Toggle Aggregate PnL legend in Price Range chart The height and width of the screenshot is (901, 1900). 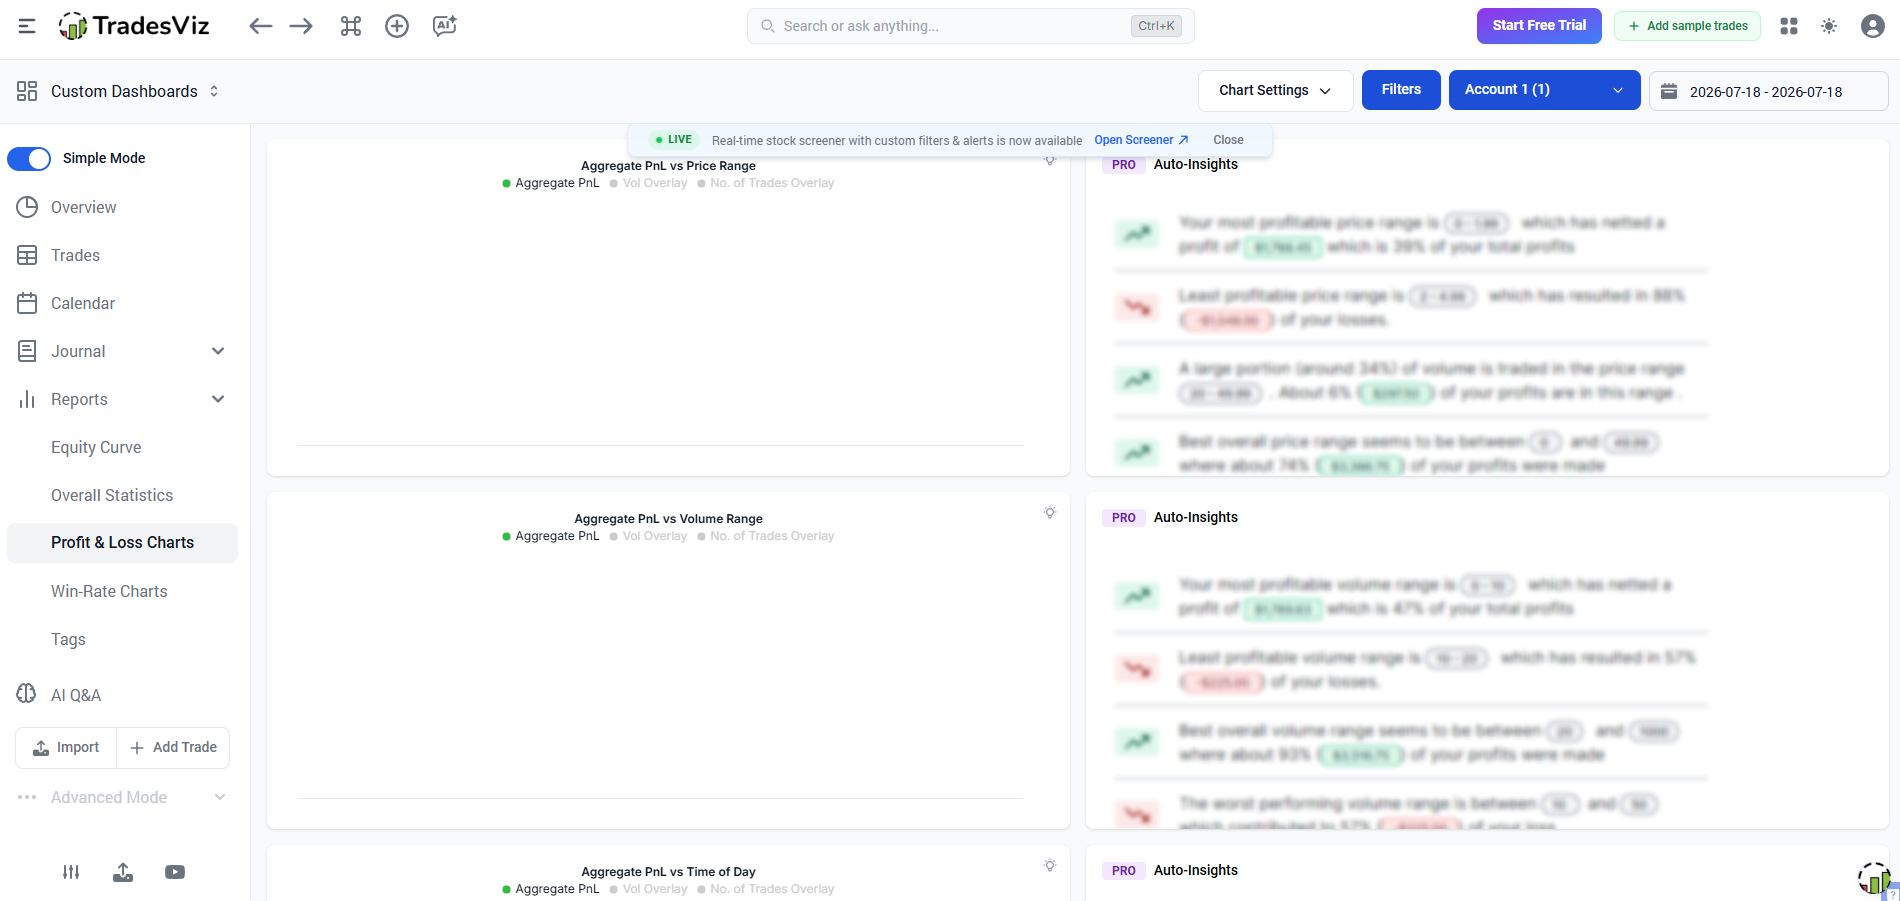pyautogui.click(x=551, y=183)
